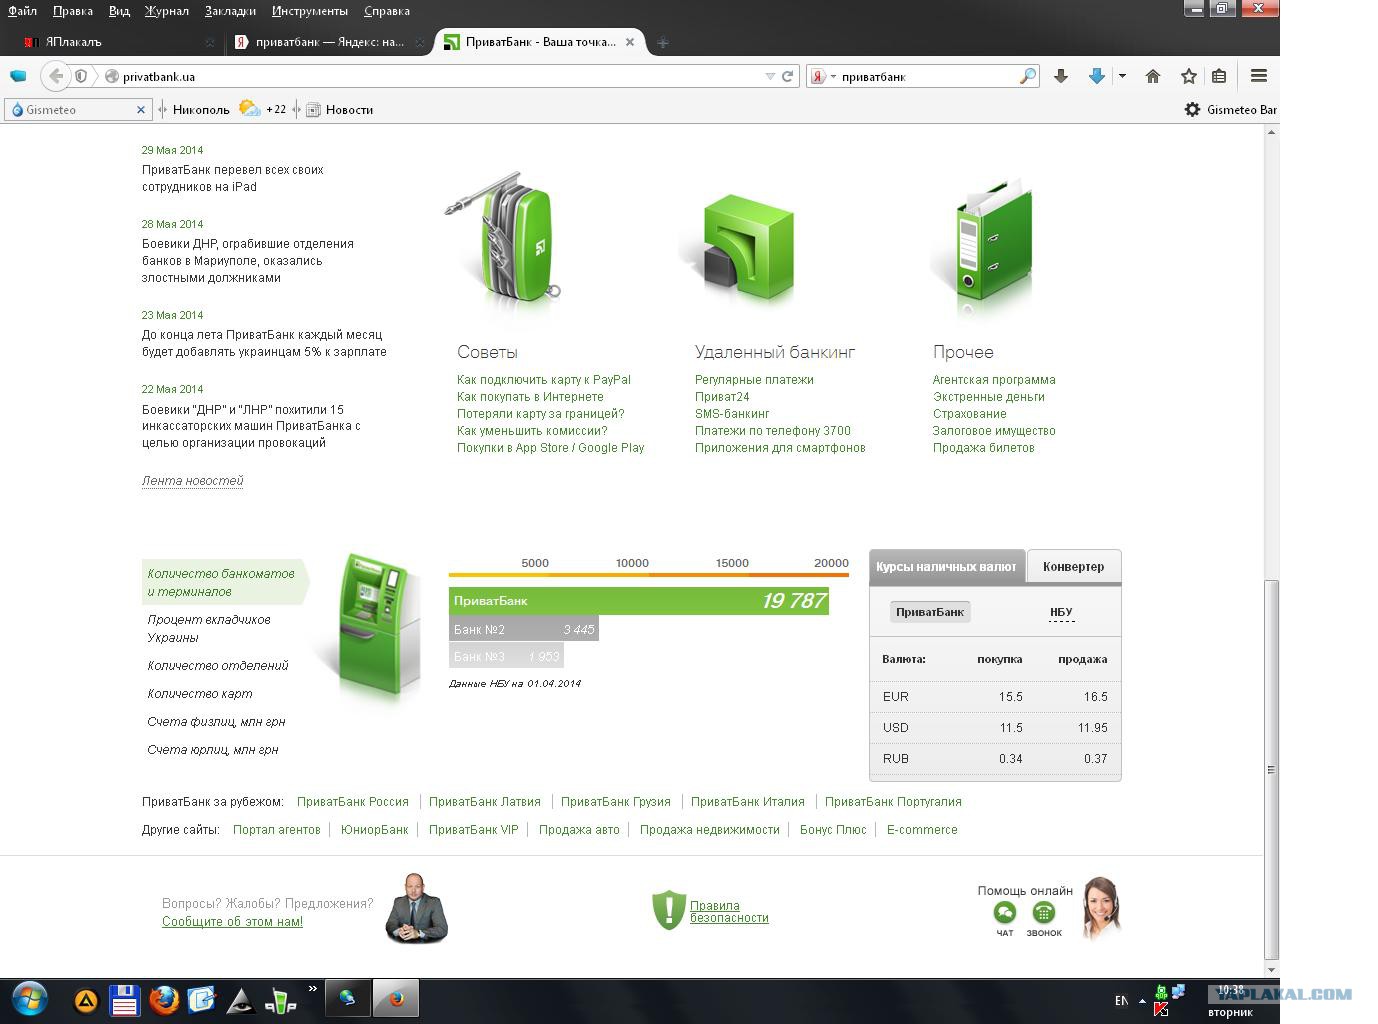This screenshot has width=1378, height=1024.
Task: Open the Инструменты menu
Action: (310, 11)
